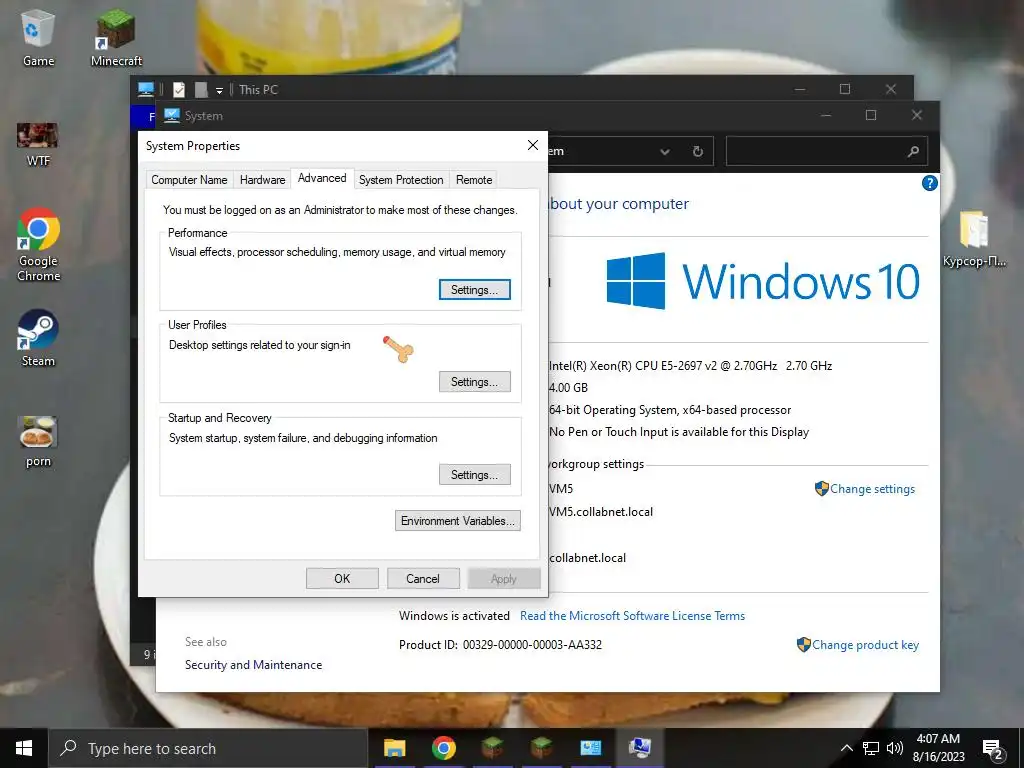The height and width of the screenshot is (768, 1024).
Task: Click the properties checkmark icon in This PC title bar
Action: click(x=179, y=89)
